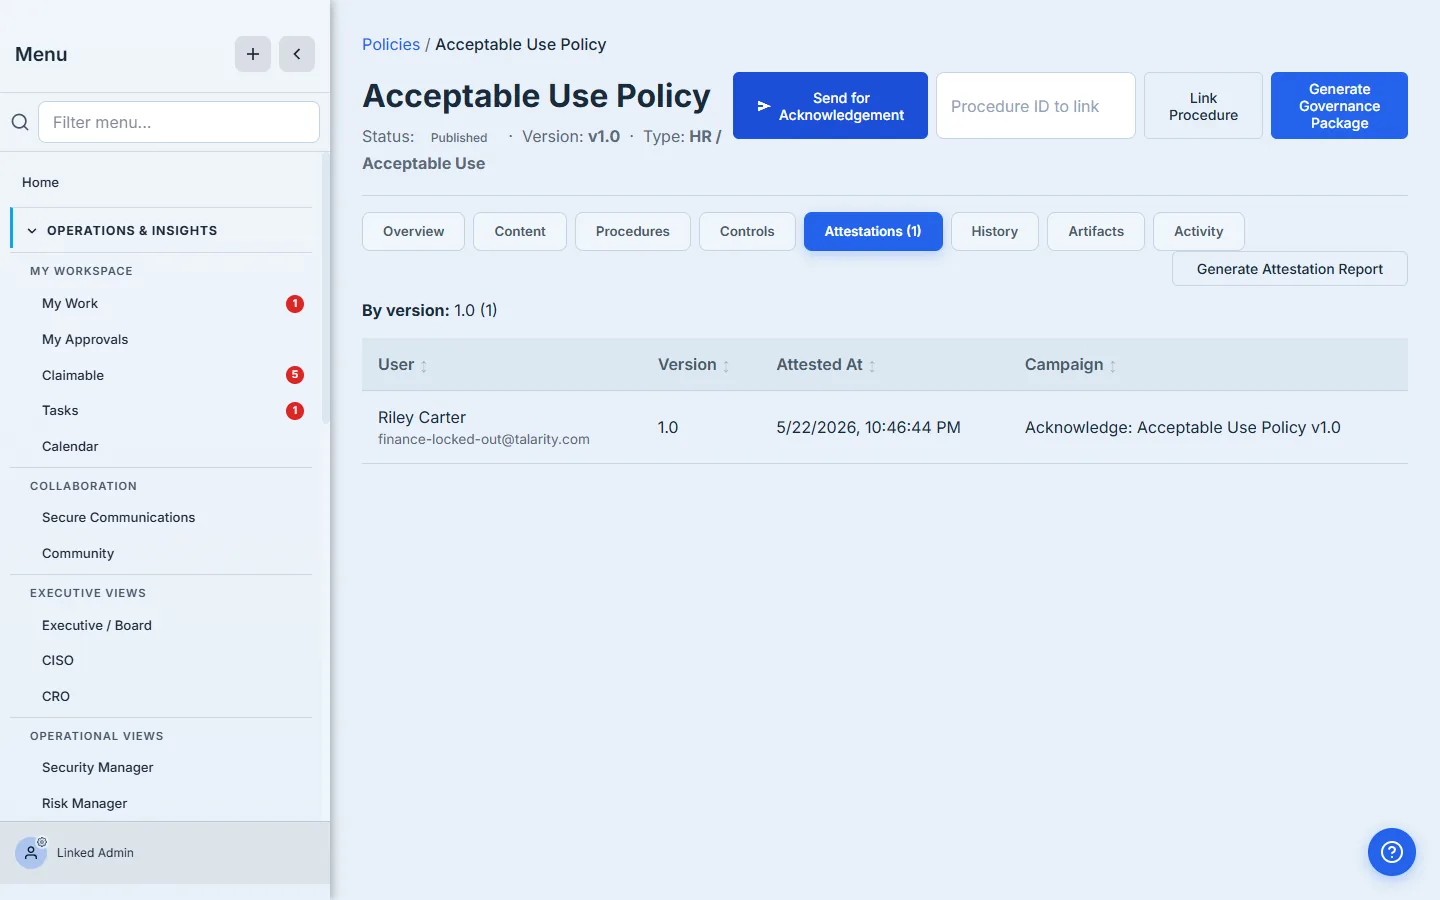Click Send for Acknowledgement button

(x=830, y=105)
